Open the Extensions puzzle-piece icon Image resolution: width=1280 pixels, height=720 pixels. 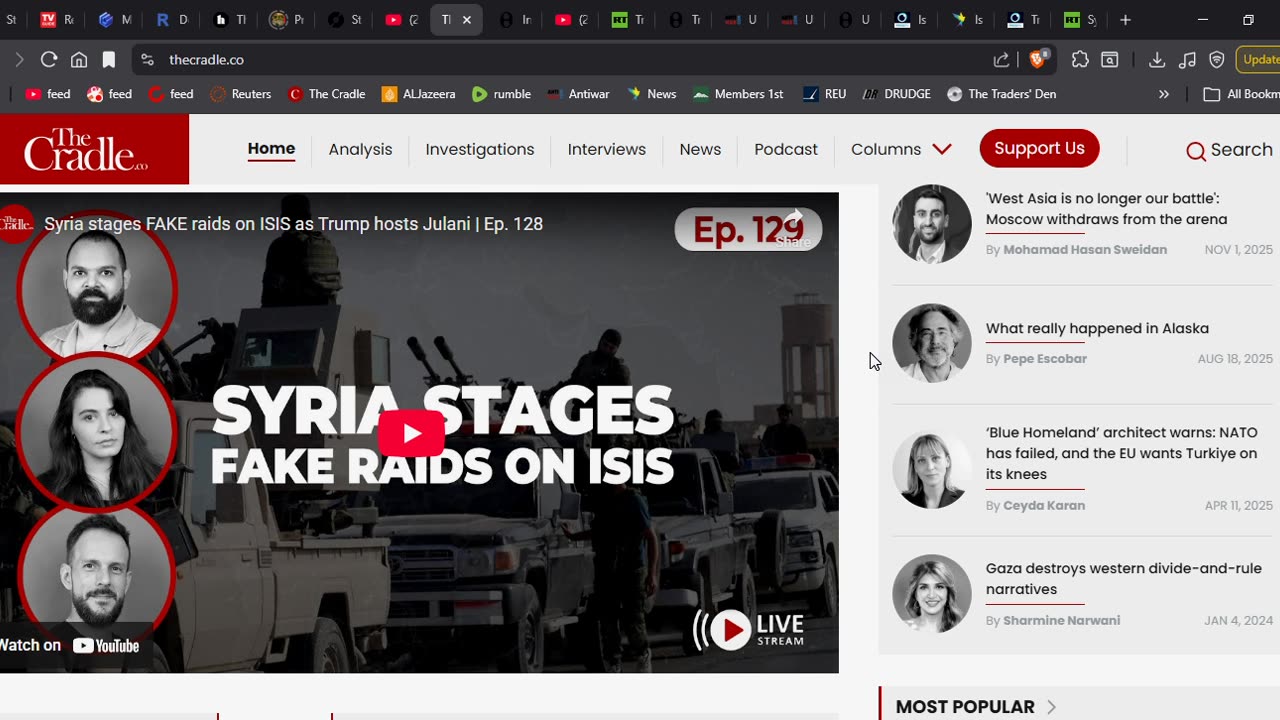click(1080, 60)
